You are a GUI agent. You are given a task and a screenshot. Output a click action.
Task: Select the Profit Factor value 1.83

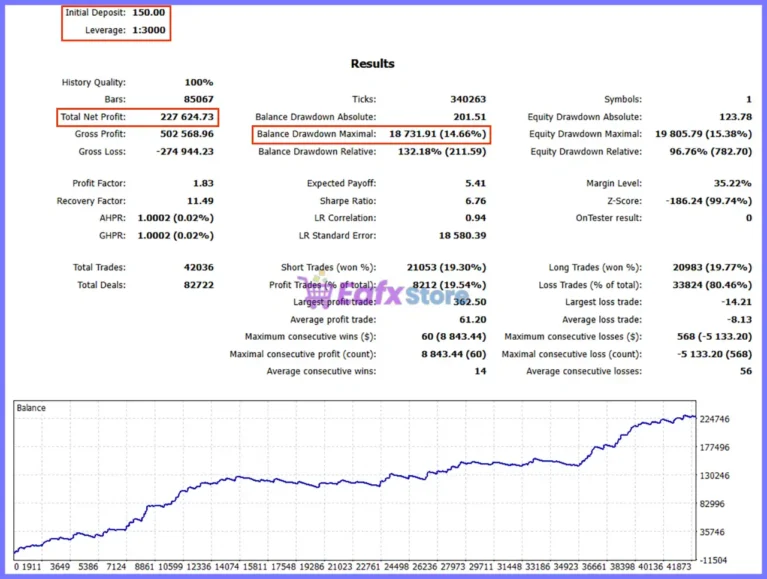pyautogui.click(x=203, y=183)
